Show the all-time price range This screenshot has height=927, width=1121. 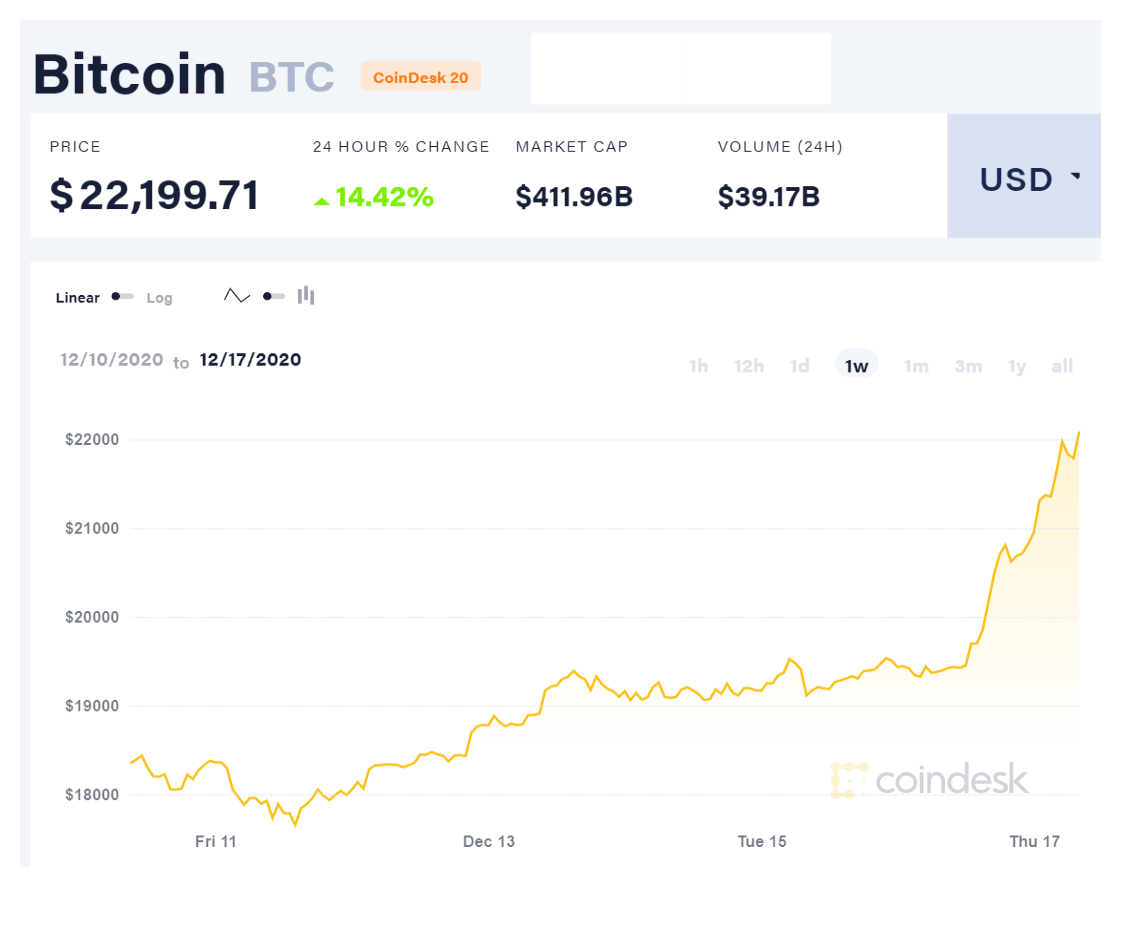point(1062,366)
